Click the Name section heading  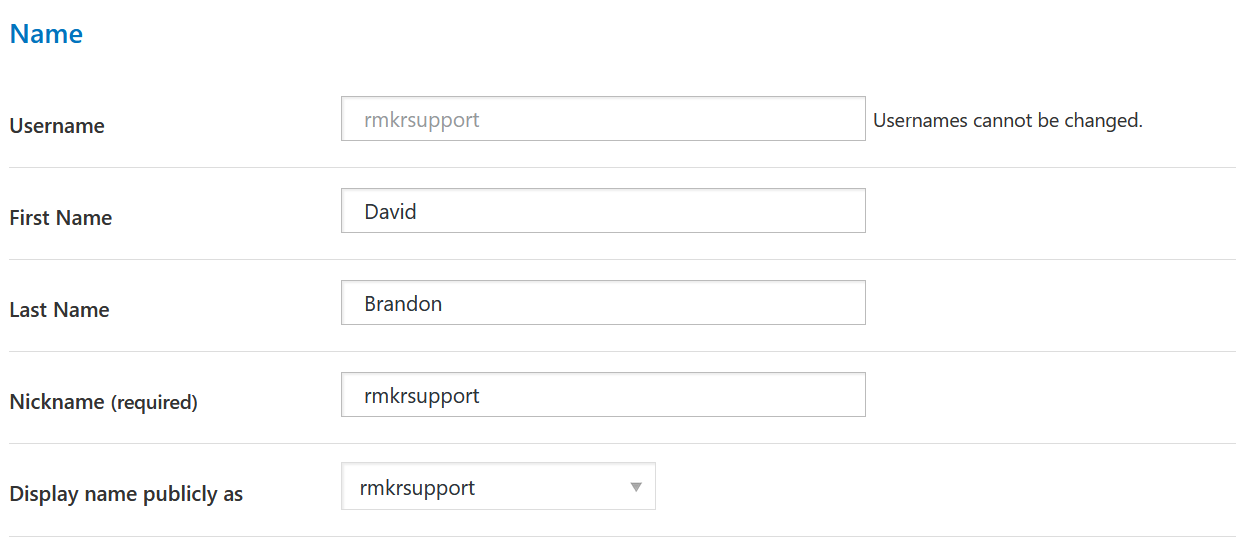click(x=46, y=34)
